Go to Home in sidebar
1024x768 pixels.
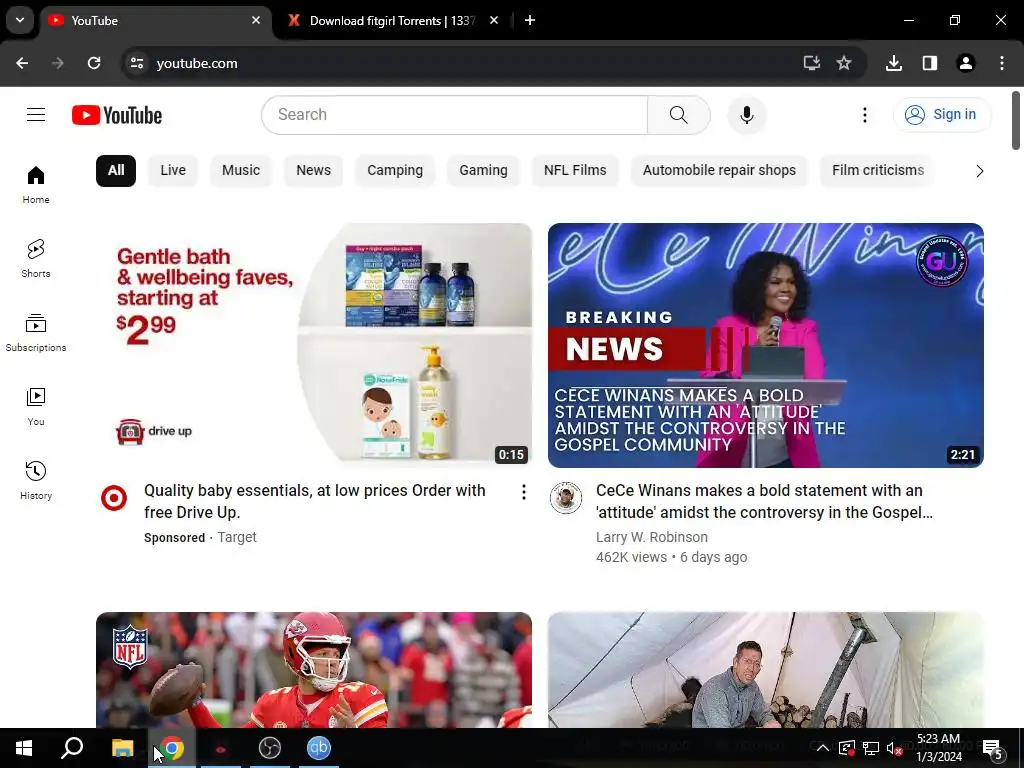point(36,185)
